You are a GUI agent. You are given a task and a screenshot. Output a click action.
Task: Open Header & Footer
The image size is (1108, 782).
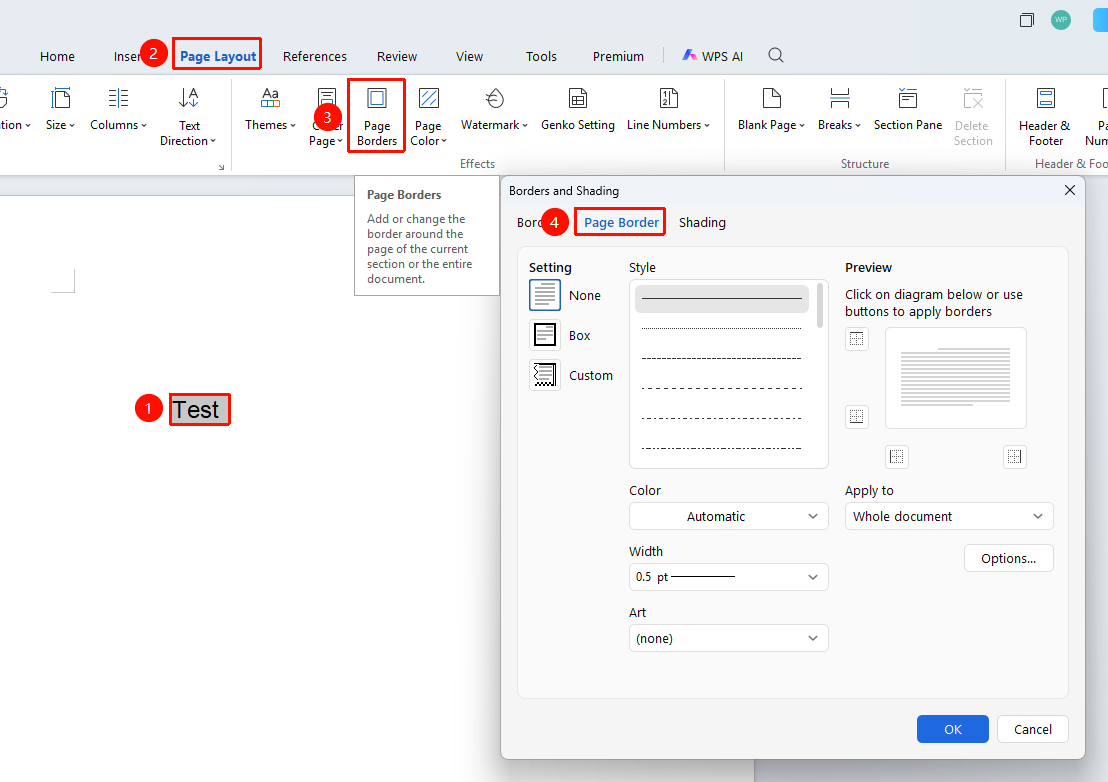click(x=1045, y=116)
